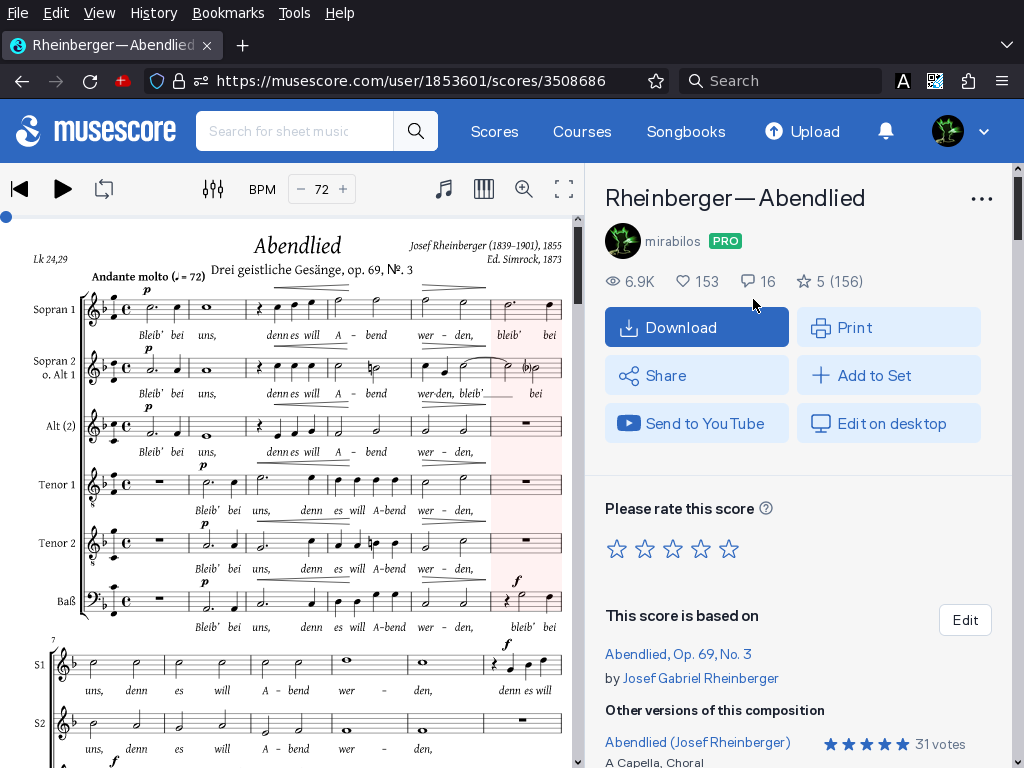The width and height of the screenshot is (1024, 768).
Task: Bookmark this page with star
Action: [x=656, y=81]
